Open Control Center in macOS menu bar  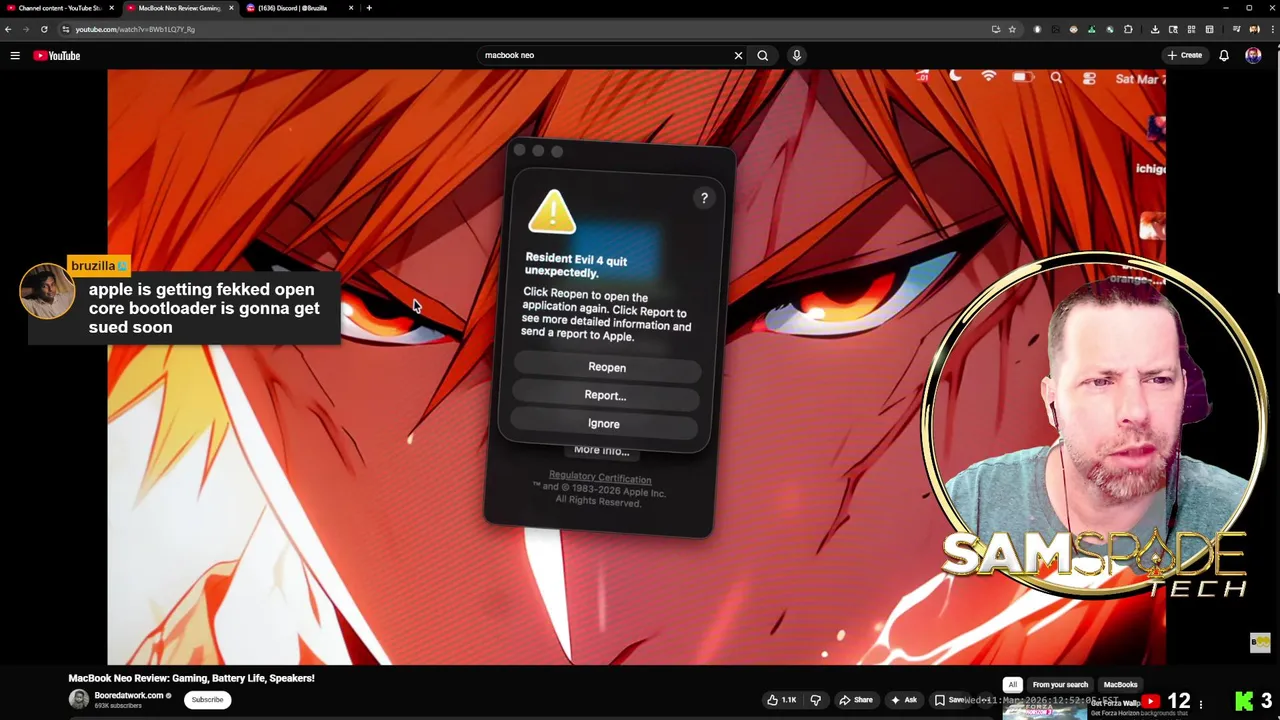click(x=1089, y=78)
